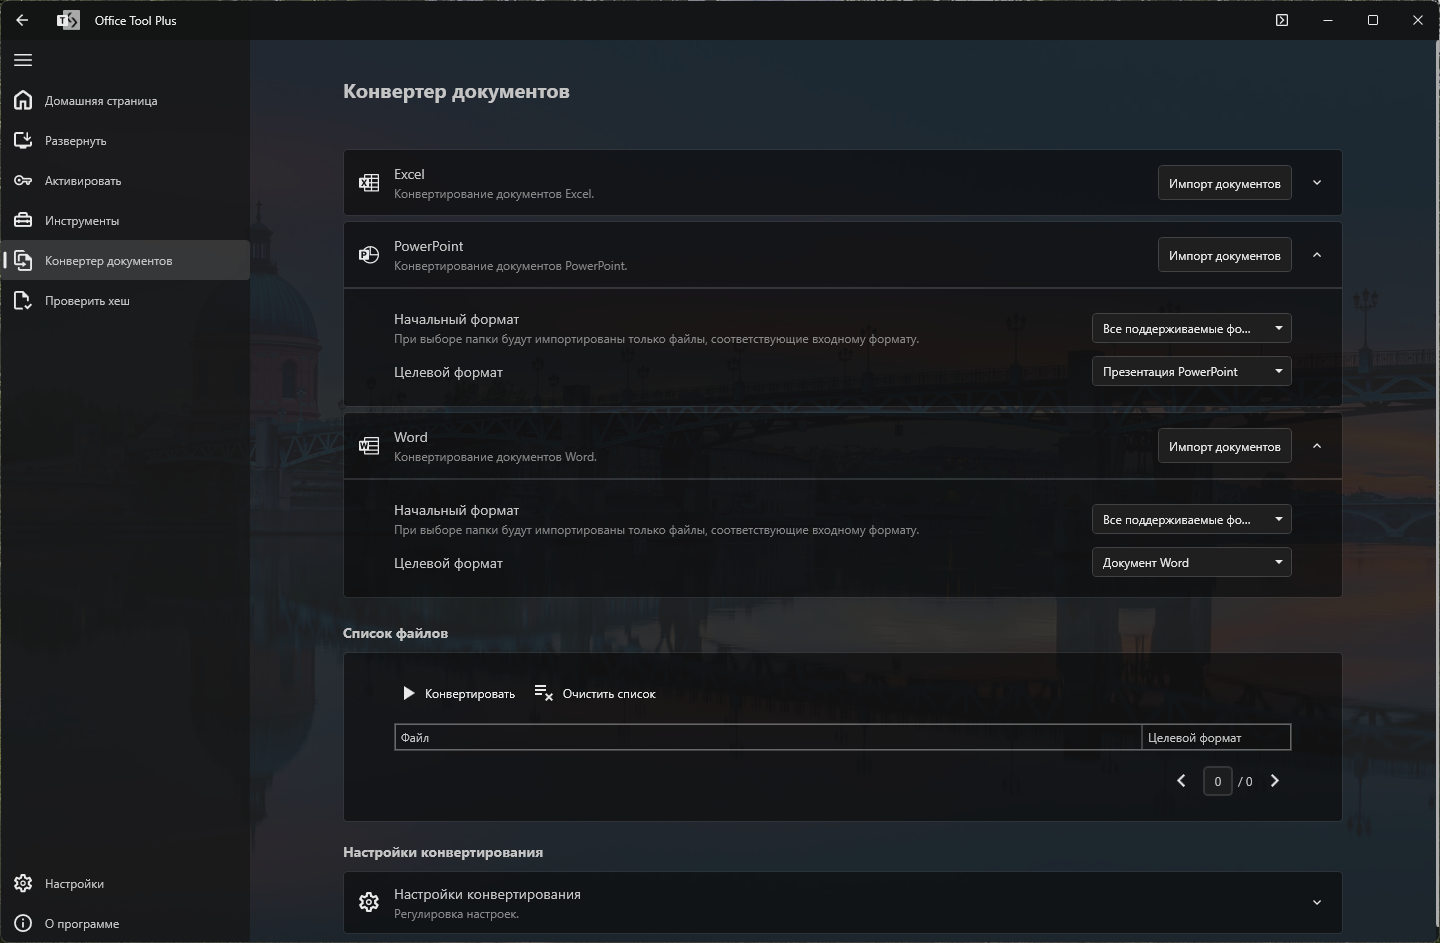The height and width of the screenshot is (943, 1440).
Task: Open О программе info page
Action: click(125, 923)
